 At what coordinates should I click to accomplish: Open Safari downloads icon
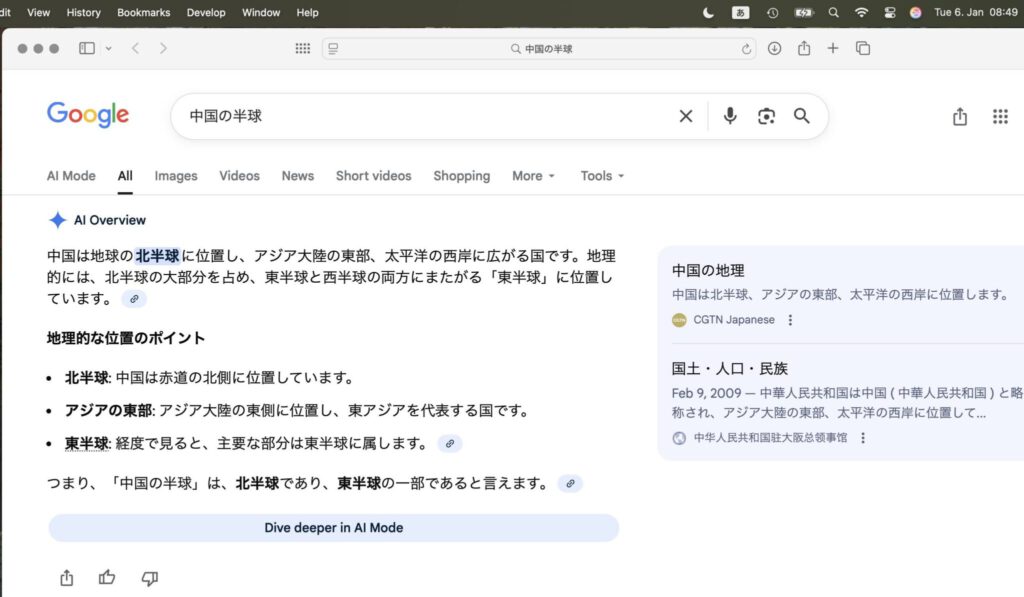pos(775,48)
